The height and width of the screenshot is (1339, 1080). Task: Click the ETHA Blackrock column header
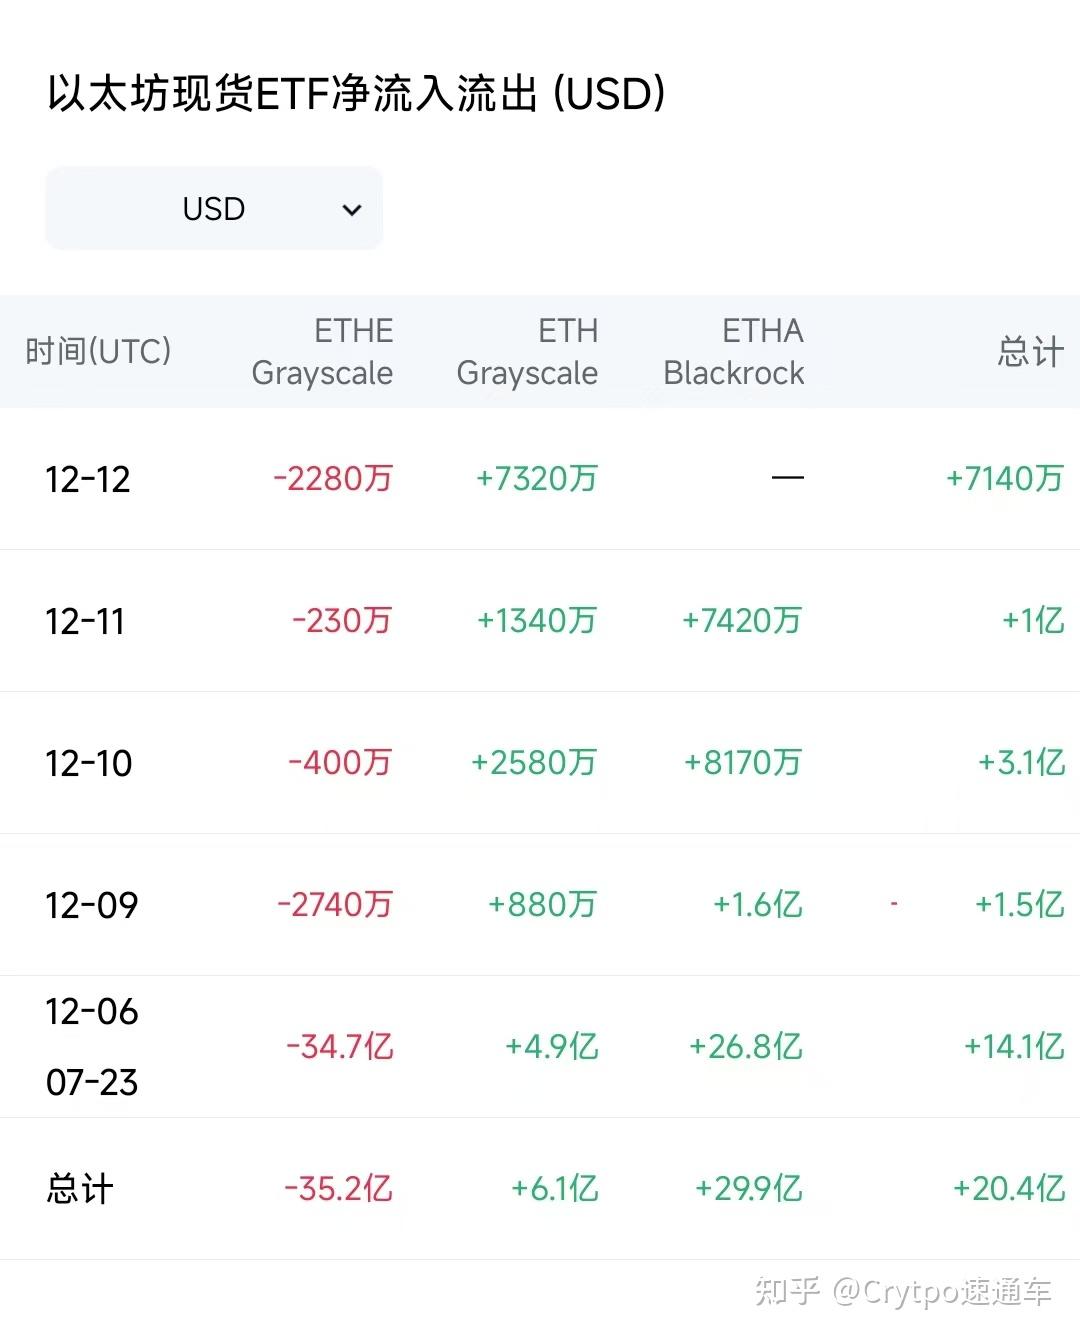734,352
